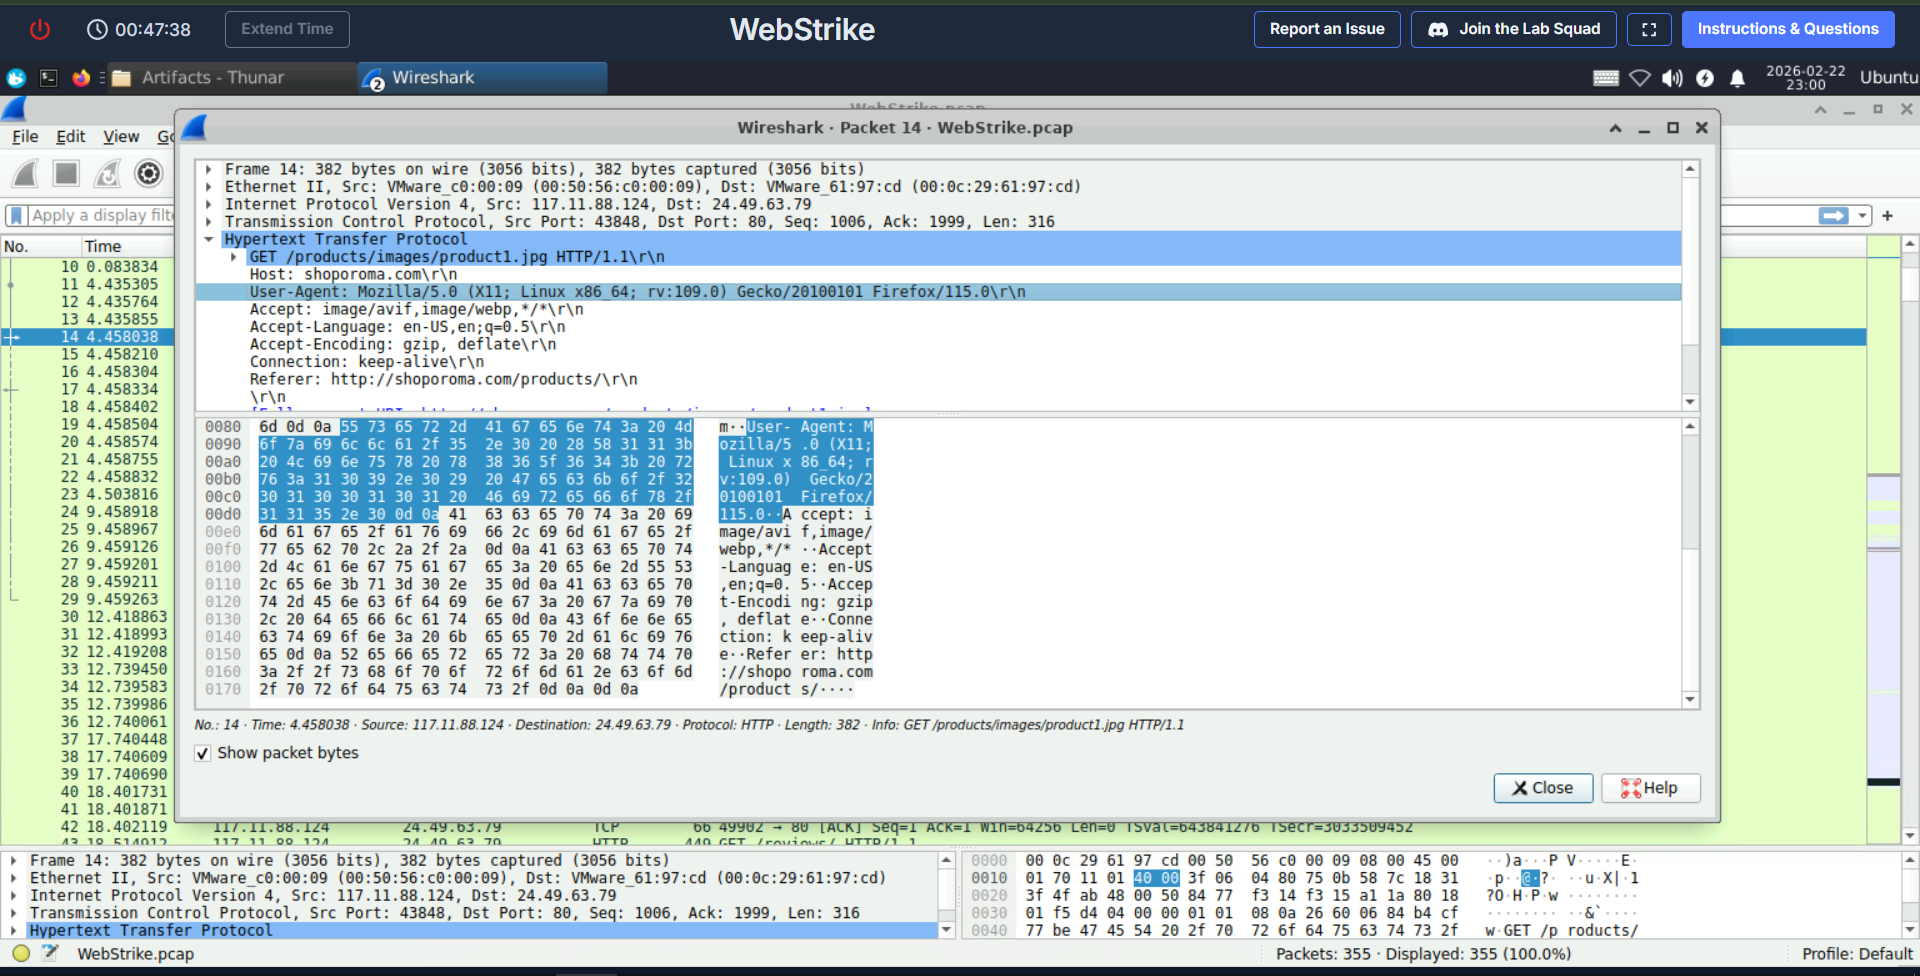Image resolution: width=1920 pixels, height=976 pixels.
Task: Shade the Packet 14 dialog with the caret button
Action: tap(1616, 128)
